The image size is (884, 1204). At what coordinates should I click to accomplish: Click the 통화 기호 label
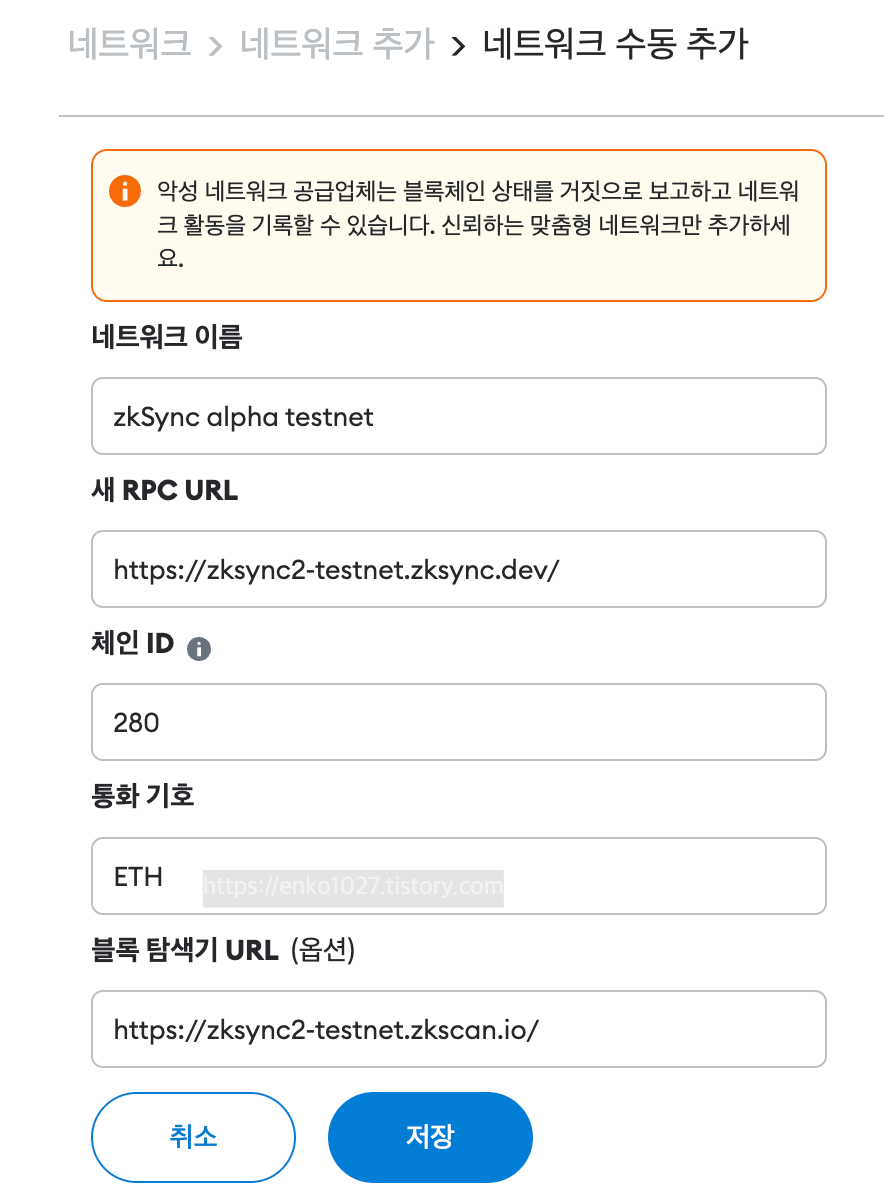click(x=142, y=796)
